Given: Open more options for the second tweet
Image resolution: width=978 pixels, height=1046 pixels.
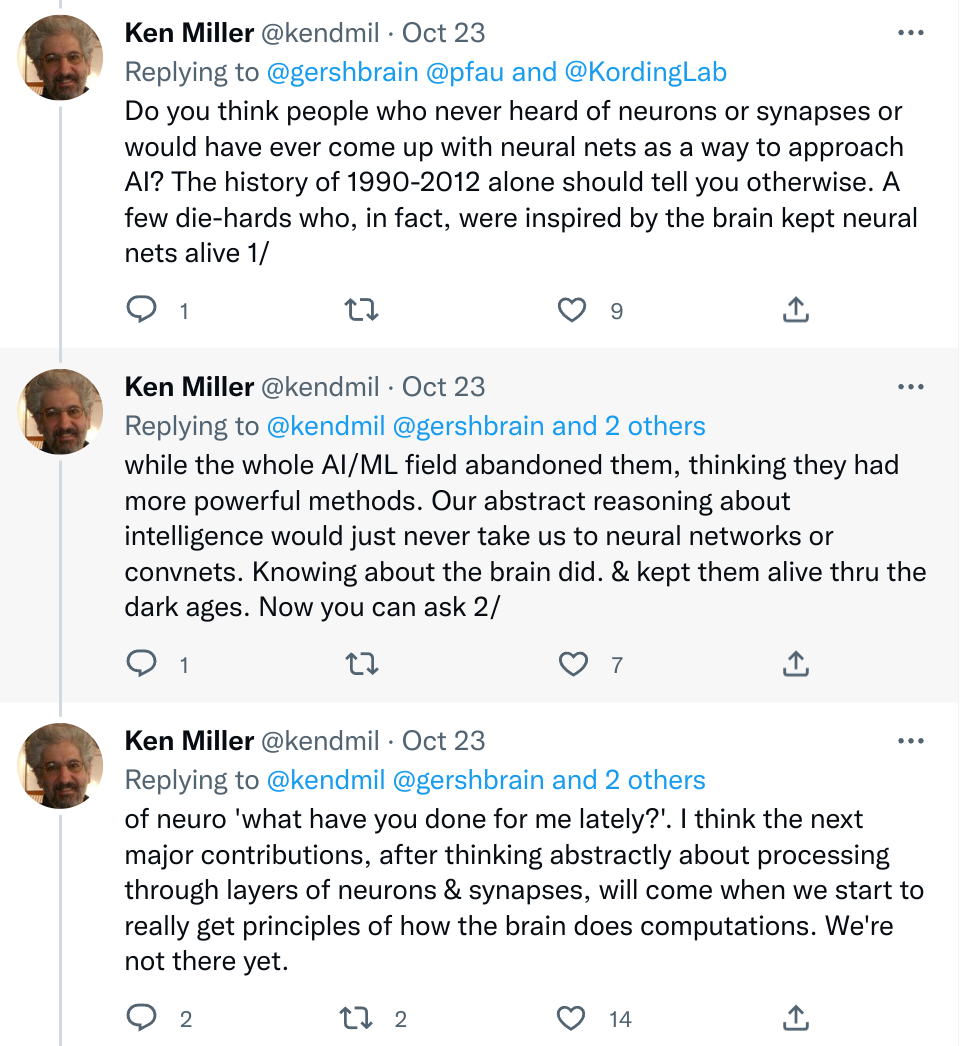Looking at the screenshot, I should point(910,387).
